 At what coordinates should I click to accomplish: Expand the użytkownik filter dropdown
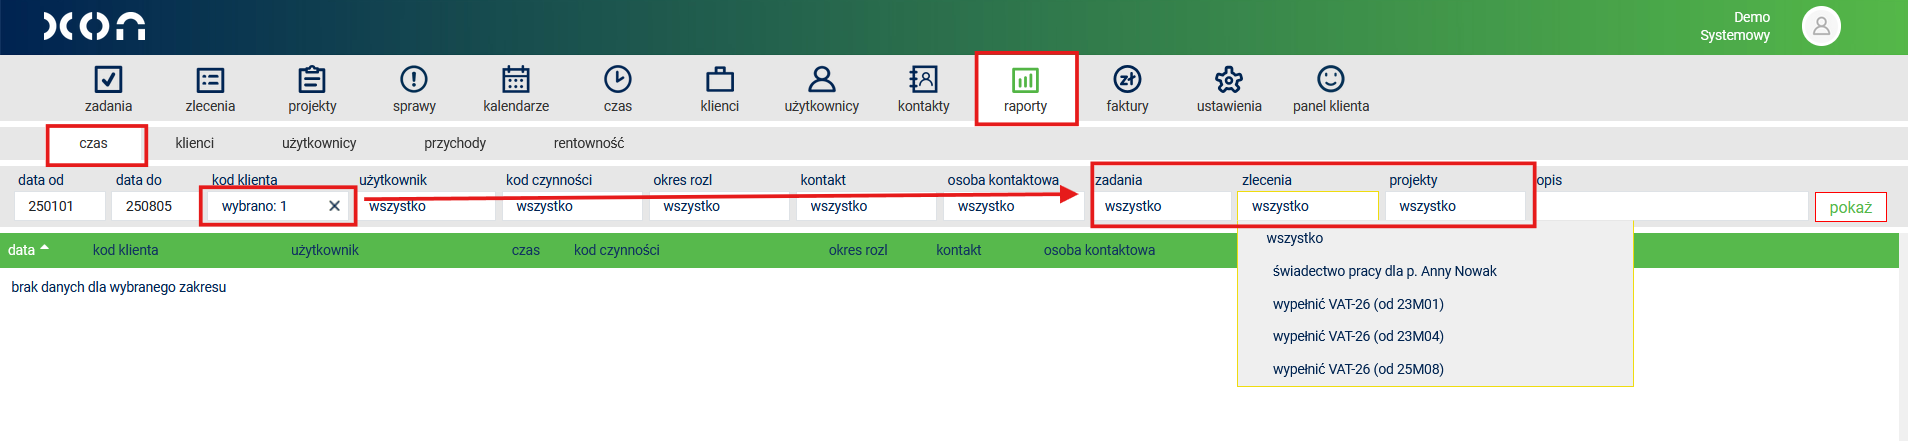tap(427, 207)
